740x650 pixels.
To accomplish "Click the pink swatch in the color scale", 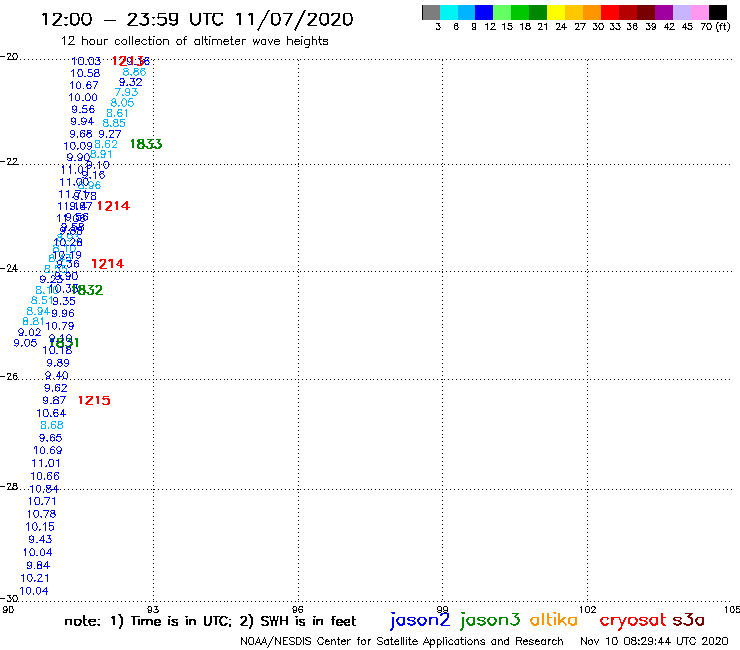I will [700, 12].
